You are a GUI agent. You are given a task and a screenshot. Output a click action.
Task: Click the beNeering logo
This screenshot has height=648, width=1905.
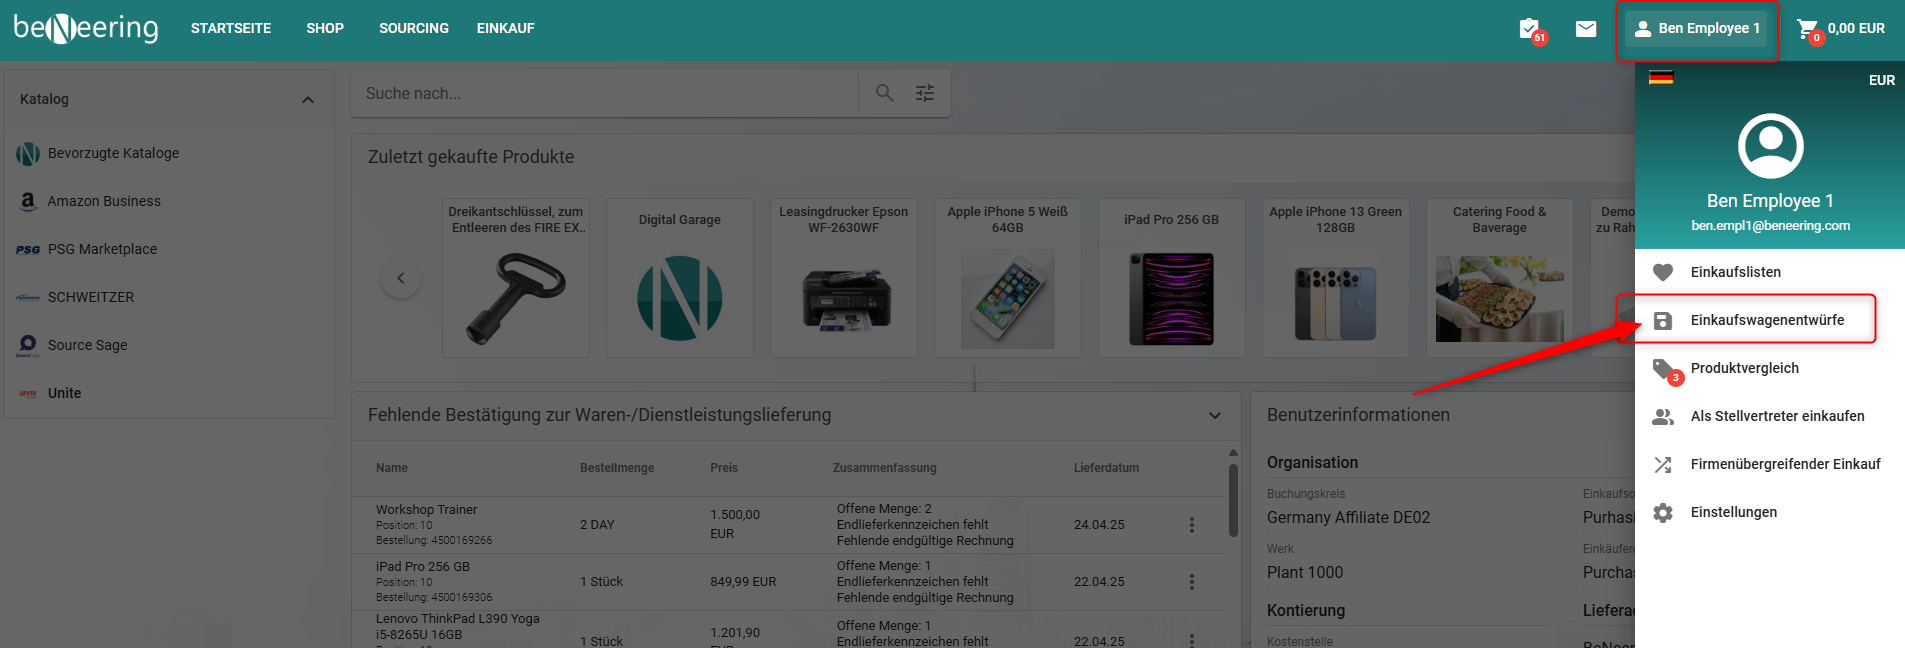point(86,28)
